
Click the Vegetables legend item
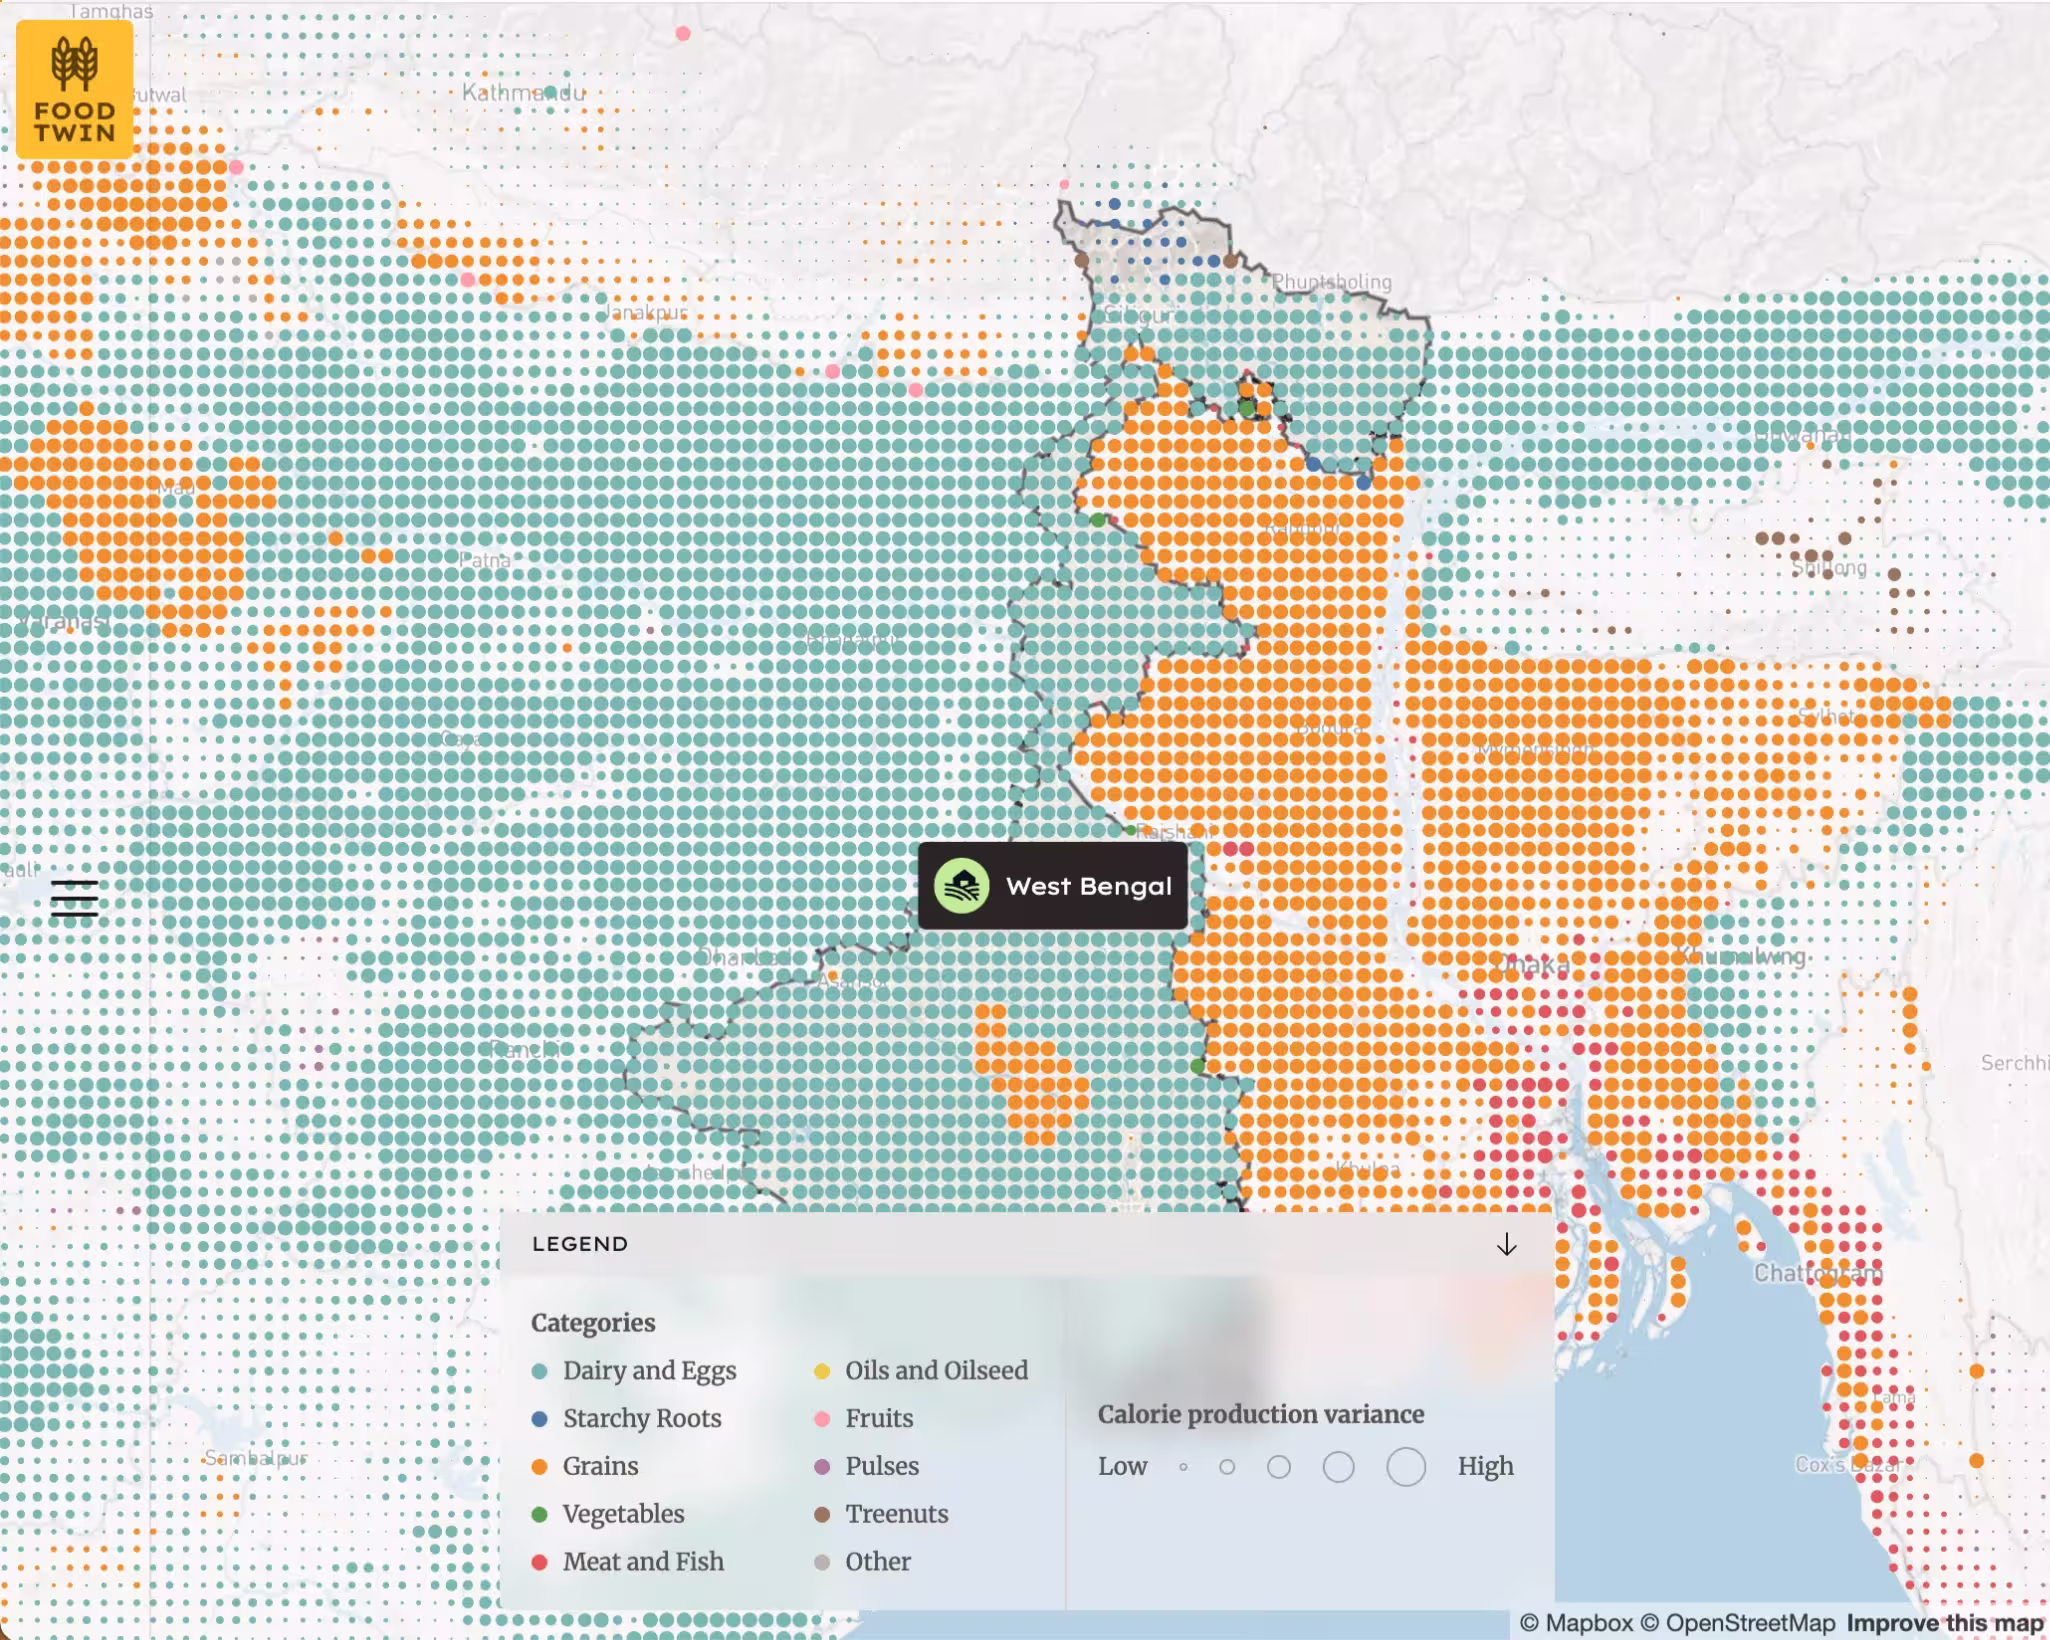pyautogui.click(x=623, y=1514)
